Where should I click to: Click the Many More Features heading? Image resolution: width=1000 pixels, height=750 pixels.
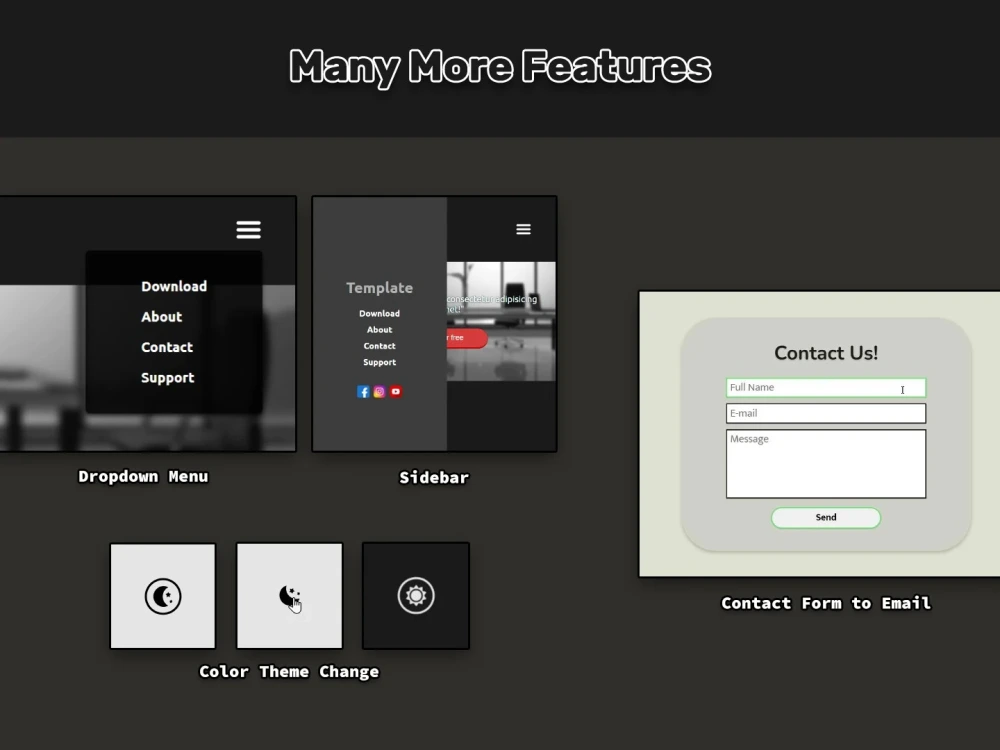click(x=500, y=67)
